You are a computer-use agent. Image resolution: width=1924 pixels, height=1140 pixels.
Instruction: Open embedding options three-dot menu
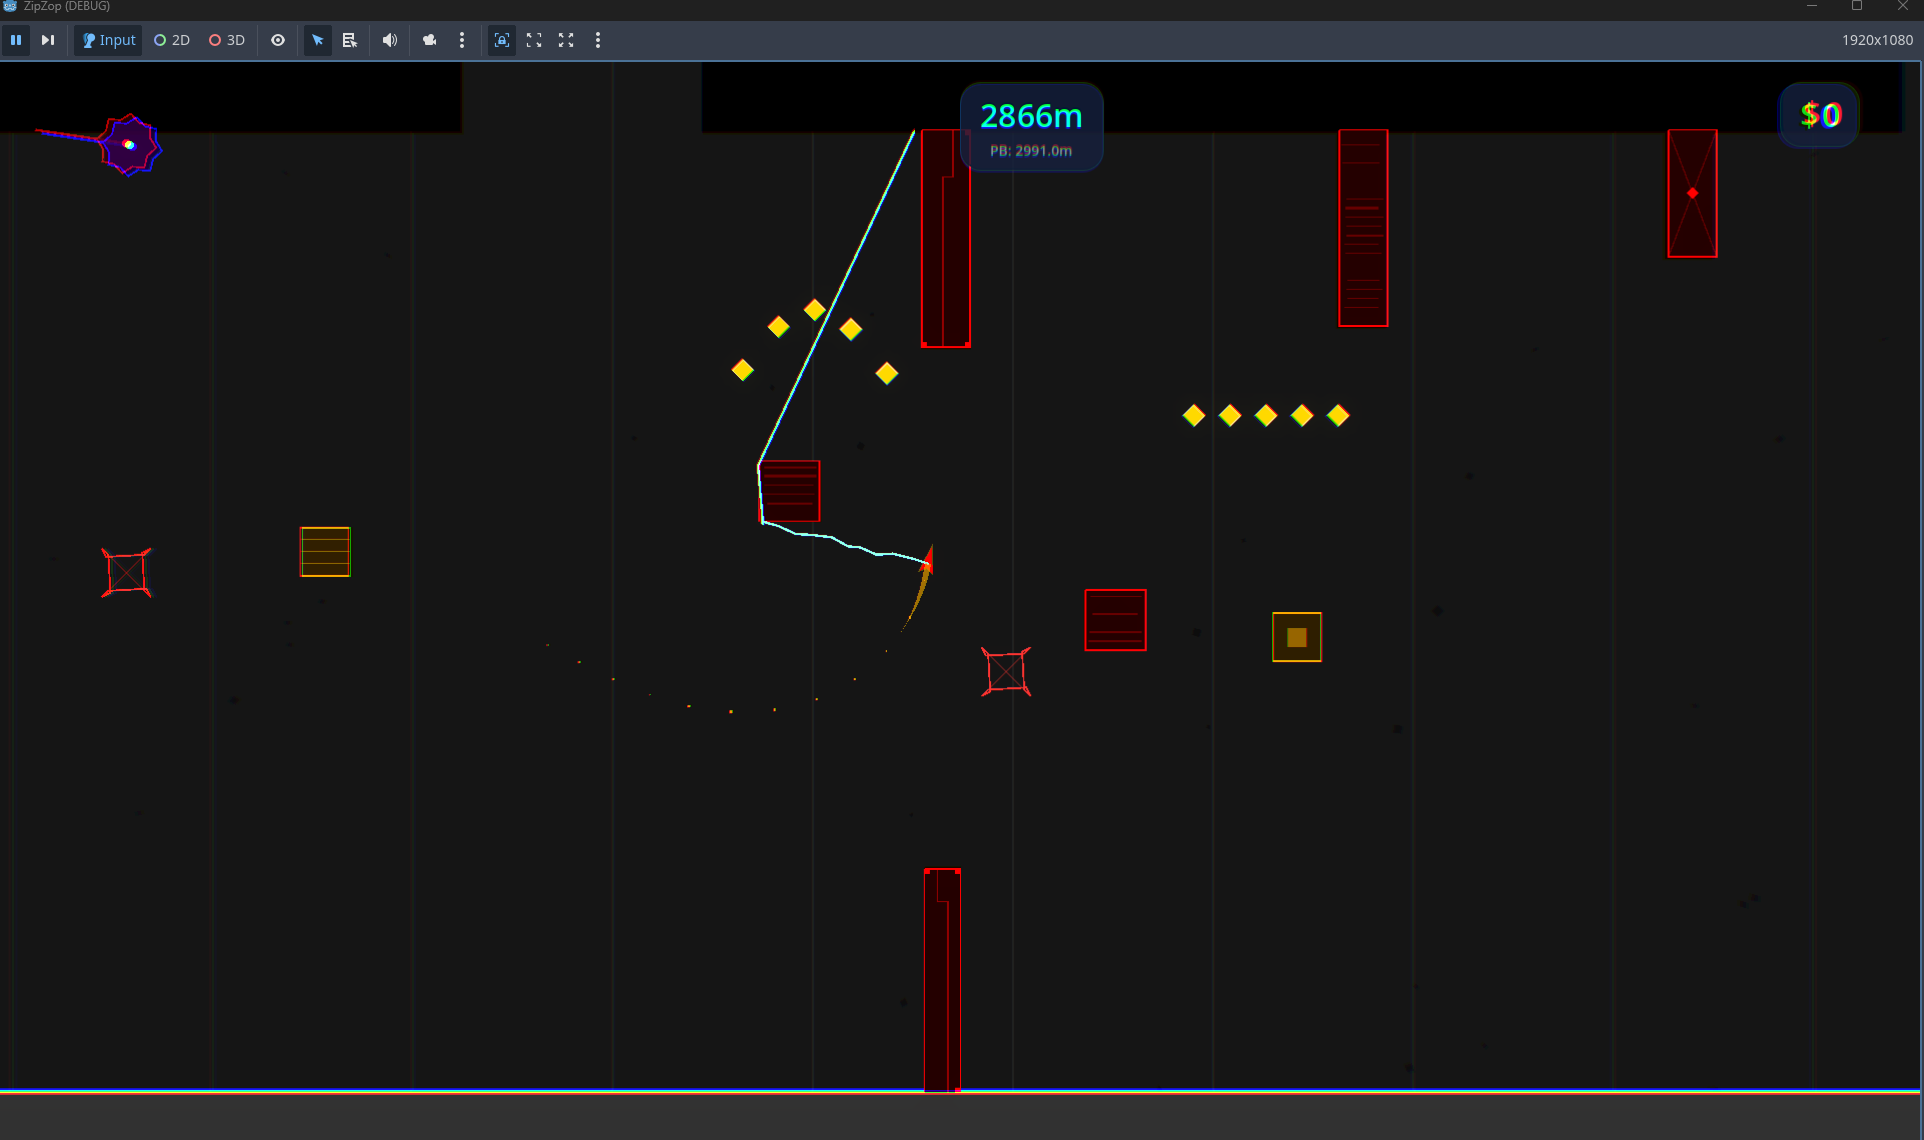point(598,40)
